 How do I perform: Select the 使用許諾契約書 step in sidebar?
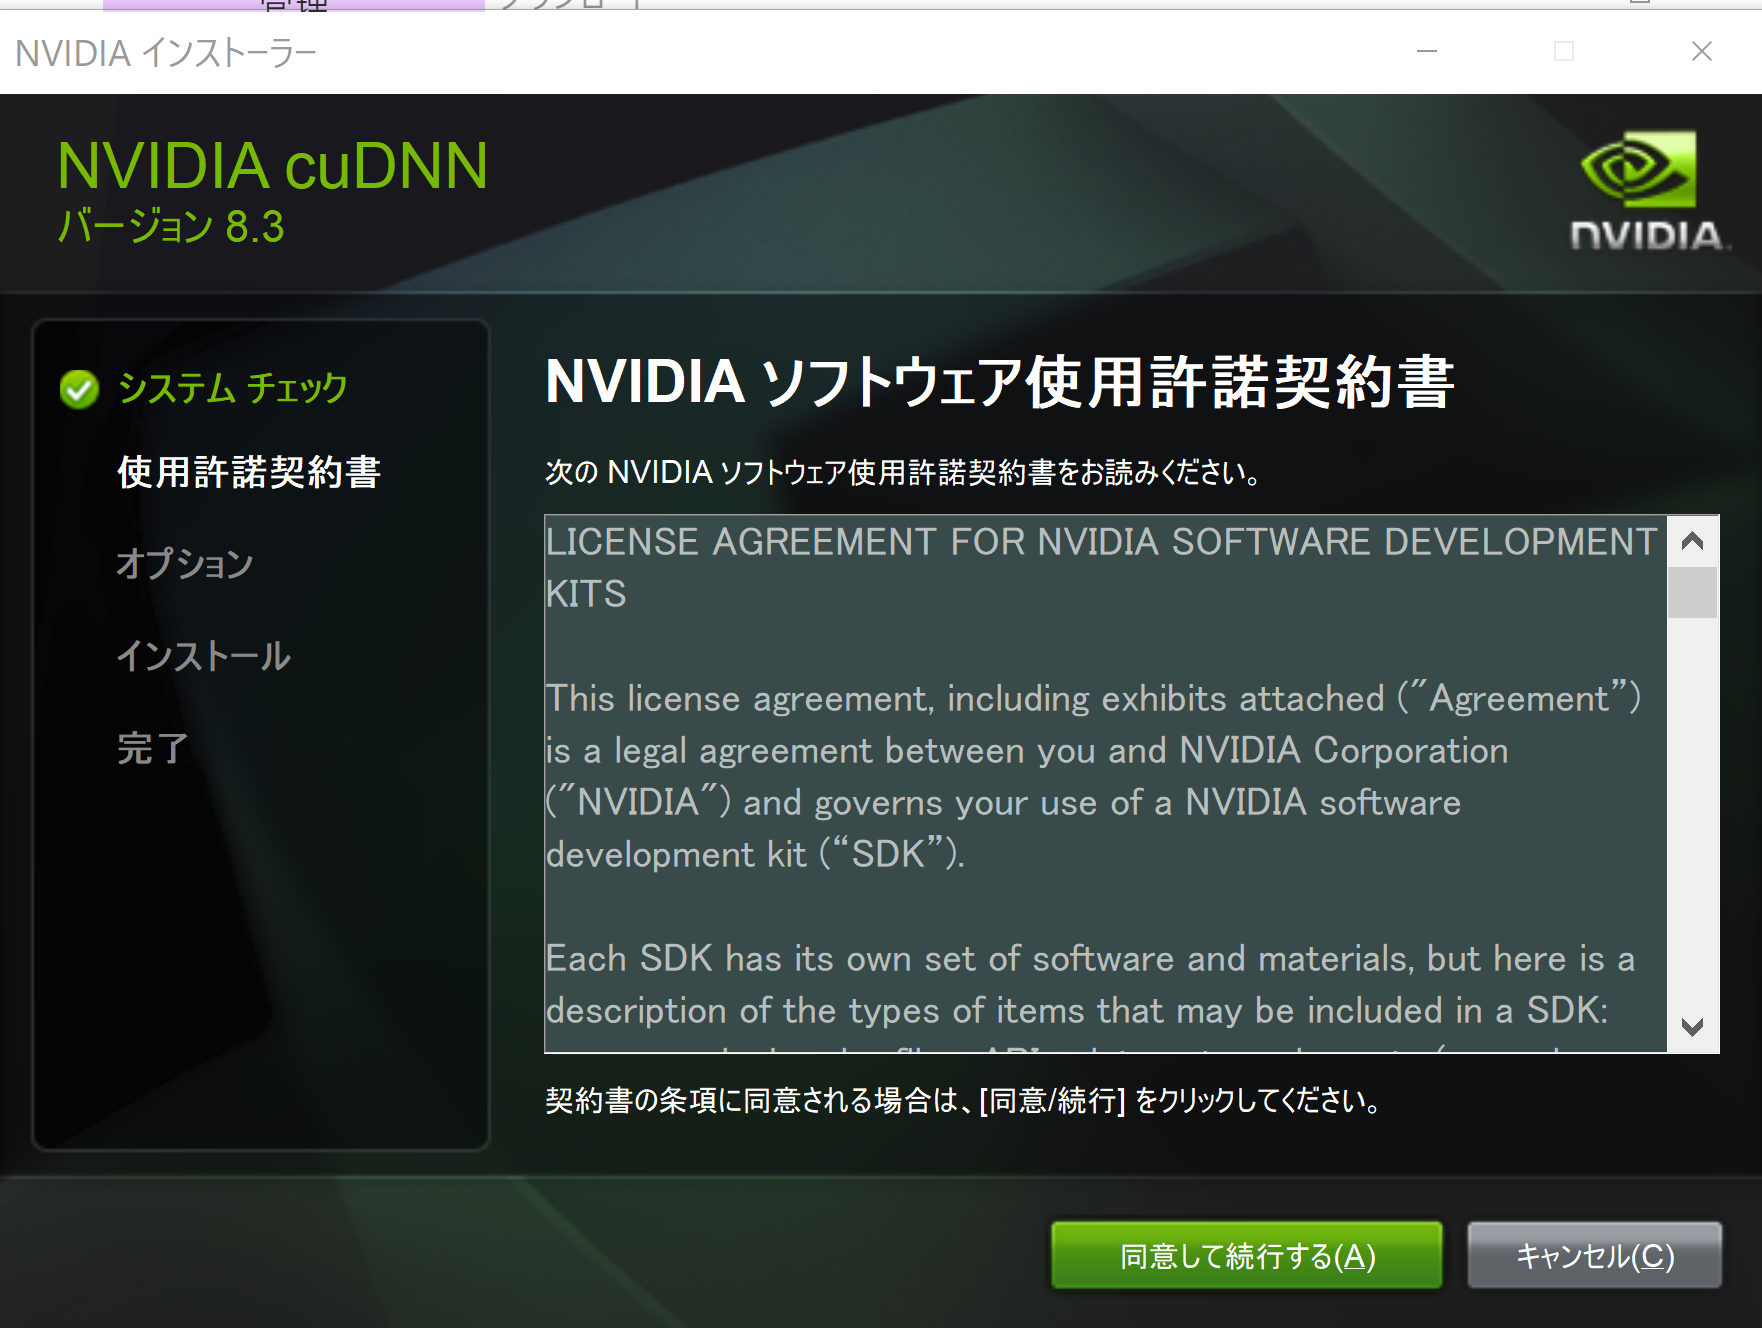point(249,472)
